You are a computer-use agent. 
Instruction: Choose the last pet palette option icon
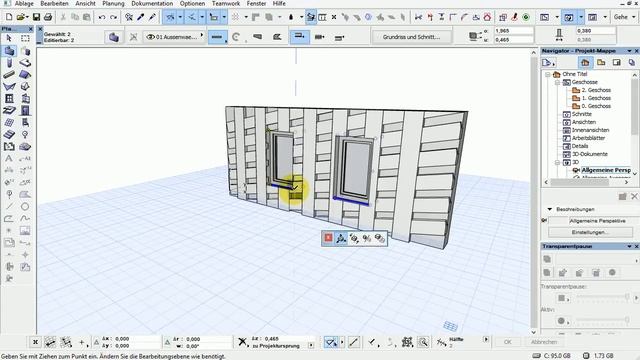(380, 238)
